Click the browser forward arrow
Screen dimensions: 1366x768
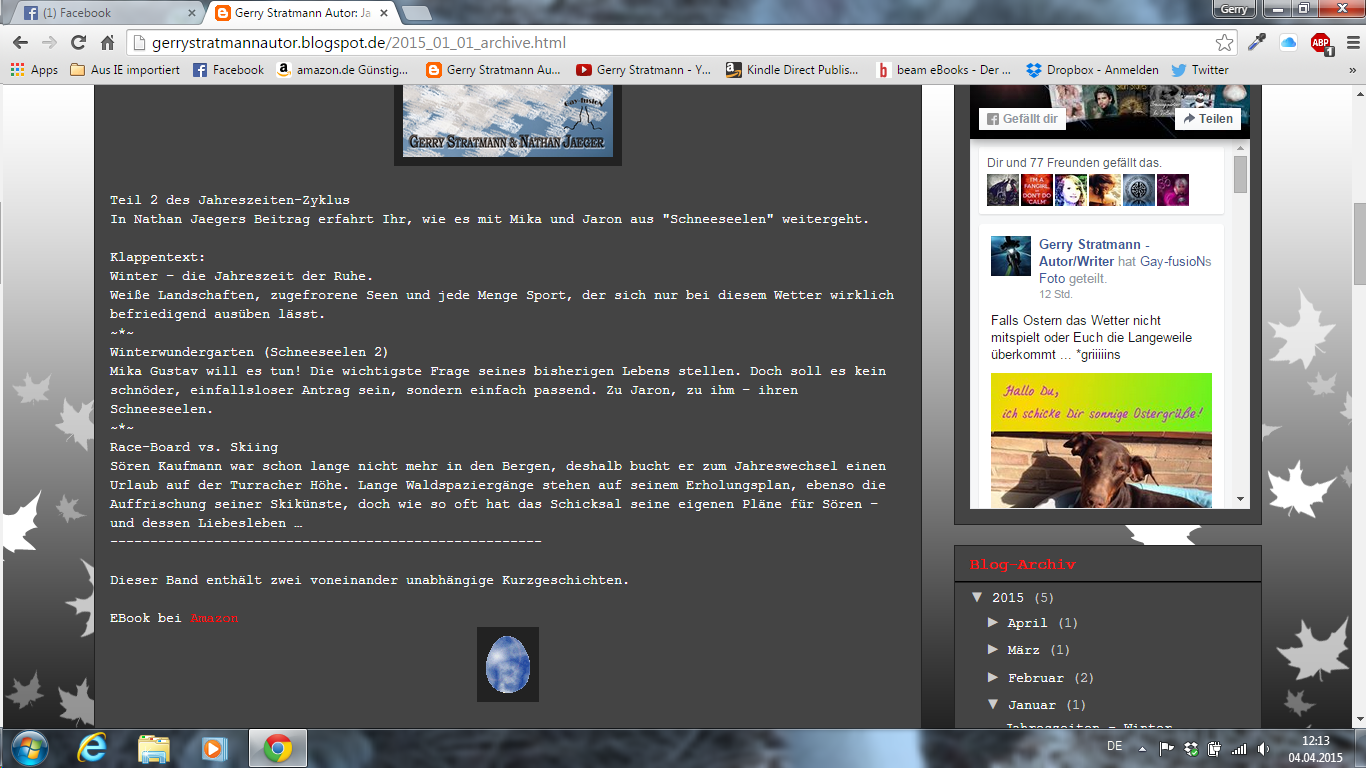coord(49,43)
